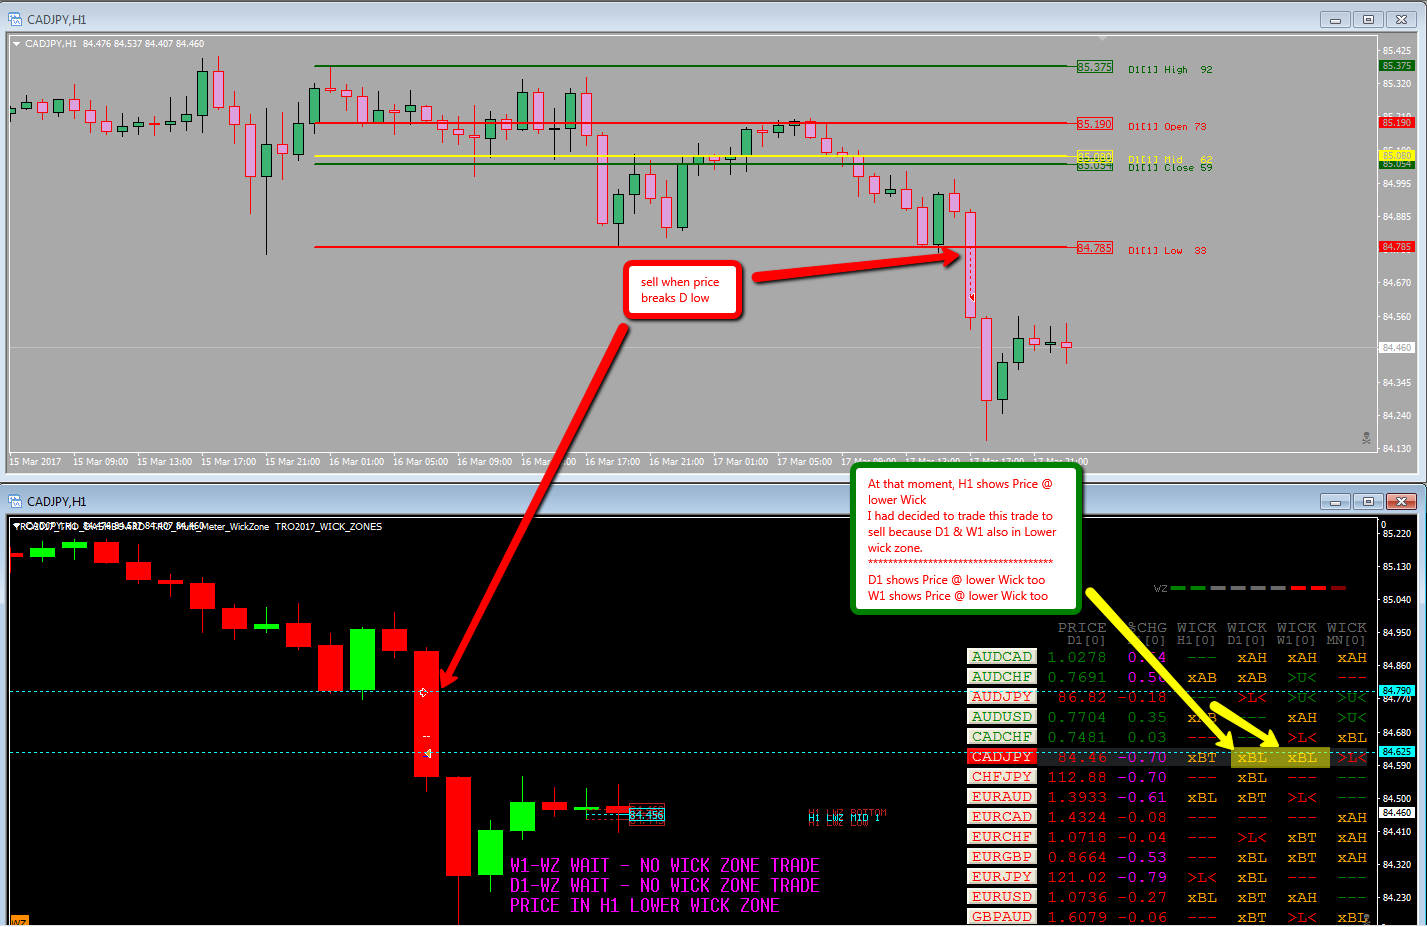Click the gray 84.460 current-price marker on the top axis
Viewport: 1427px width, 927px height.
click(x=1397, y=348)
